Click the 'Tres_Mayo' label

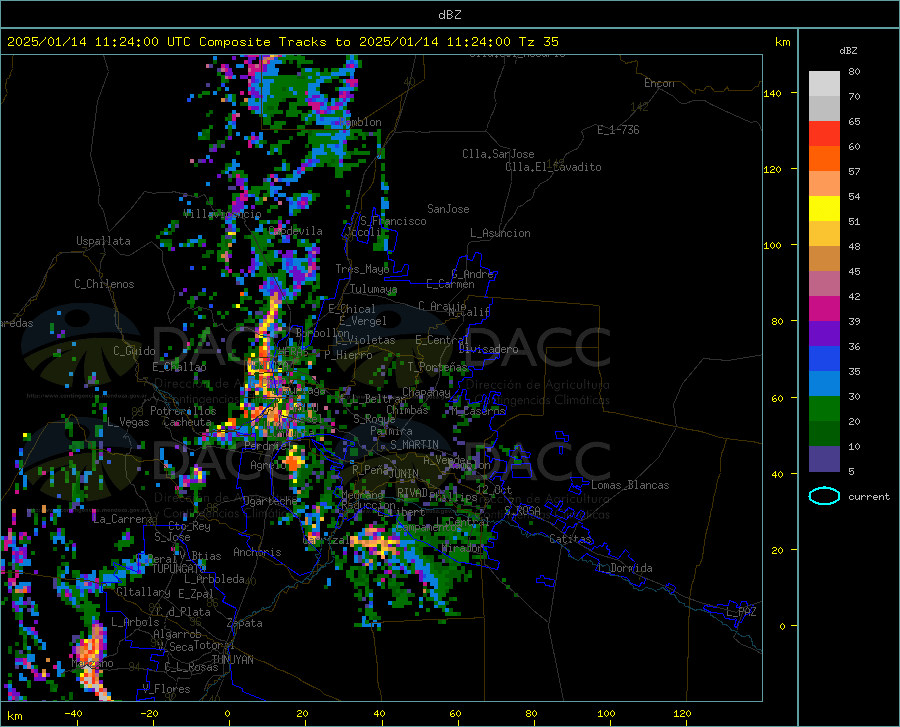point(362,269)
